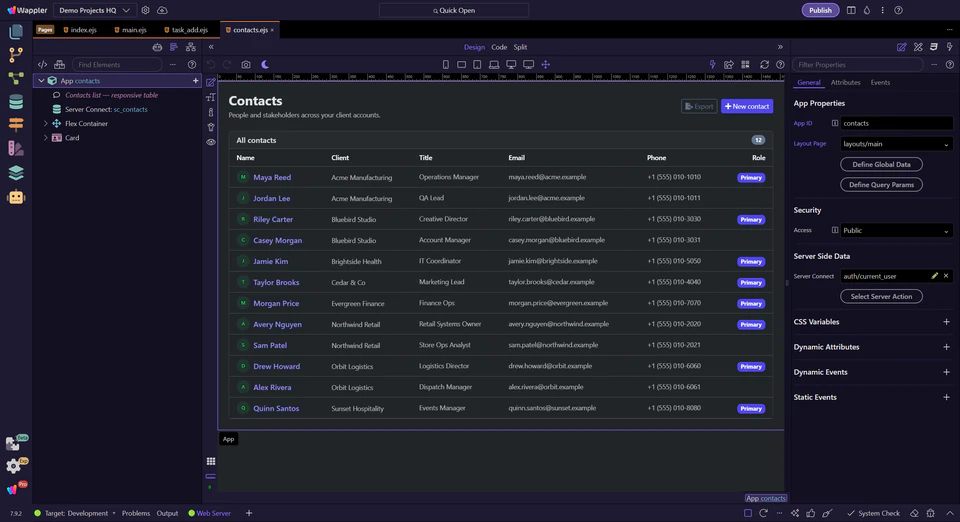Open the AI robot assistant sidebar icon
Image resolution: width=960 pixels, height=522 pixels.
tap(16, 197)
